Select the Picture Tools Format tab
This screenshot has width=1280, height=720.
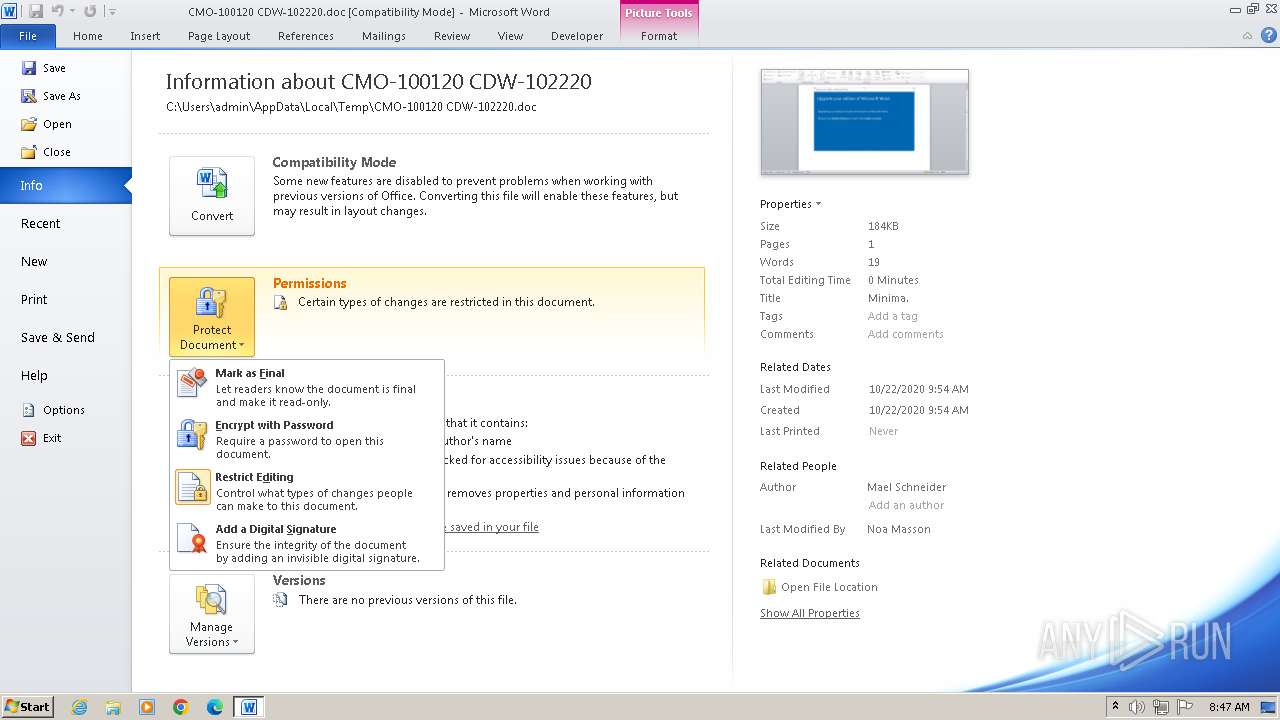click(x=659, y=36)
